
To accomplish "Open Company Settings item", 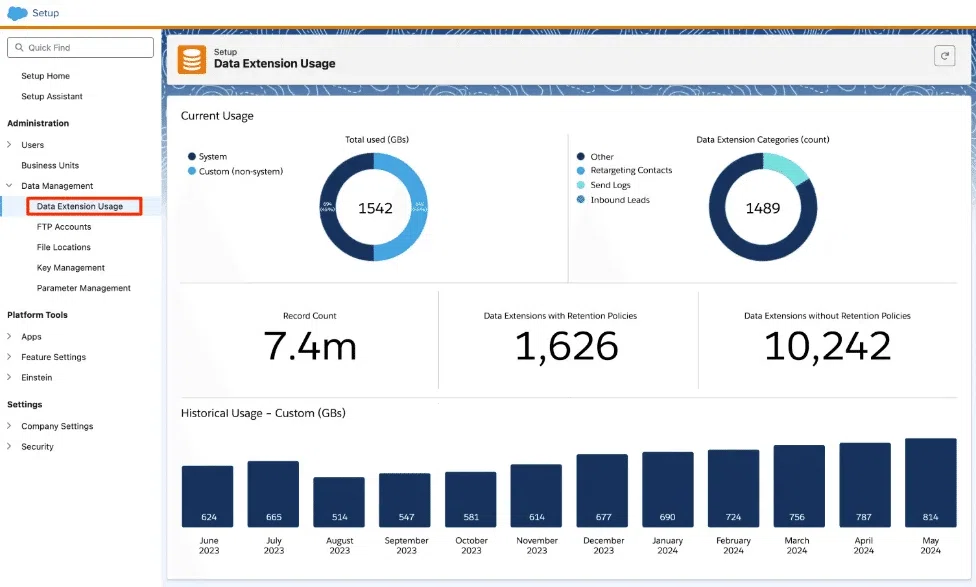I will click(57, 426).
